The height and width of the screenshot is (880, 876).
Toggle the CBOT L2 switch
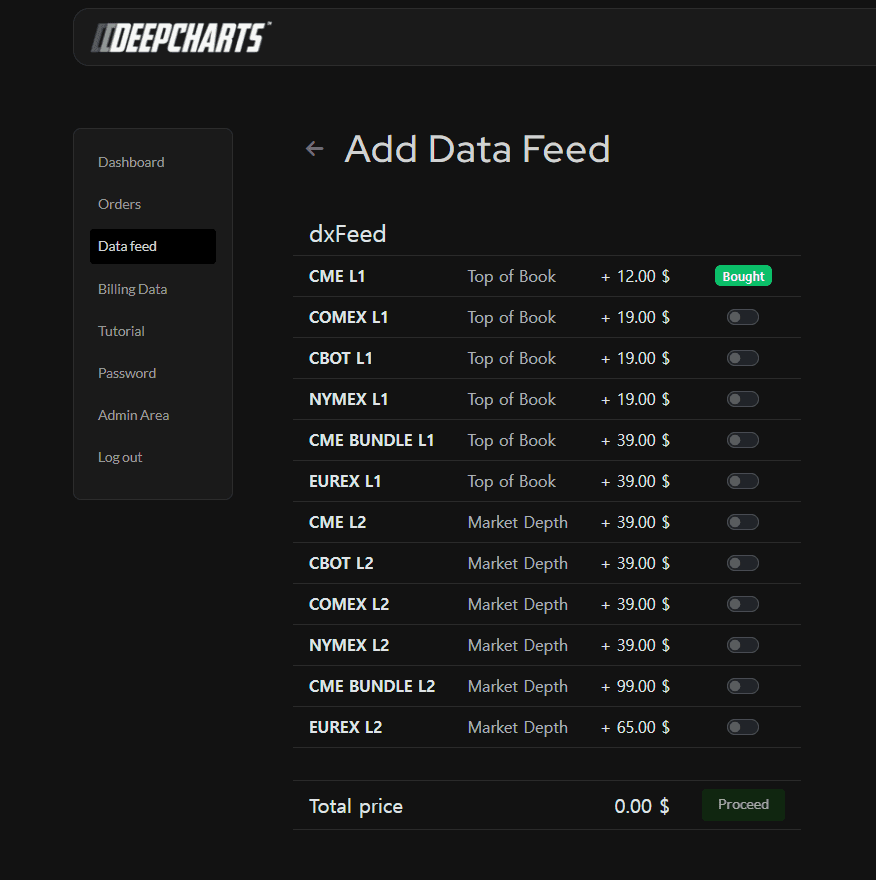(742, 563)
